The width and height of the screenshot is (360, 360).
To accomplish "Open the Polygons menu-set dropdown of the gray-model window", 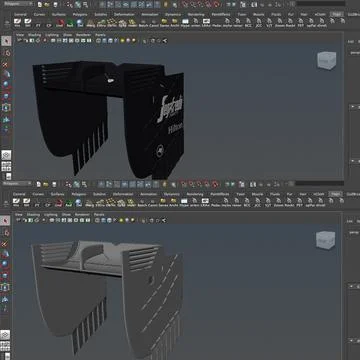I will (x=17, y=184).
